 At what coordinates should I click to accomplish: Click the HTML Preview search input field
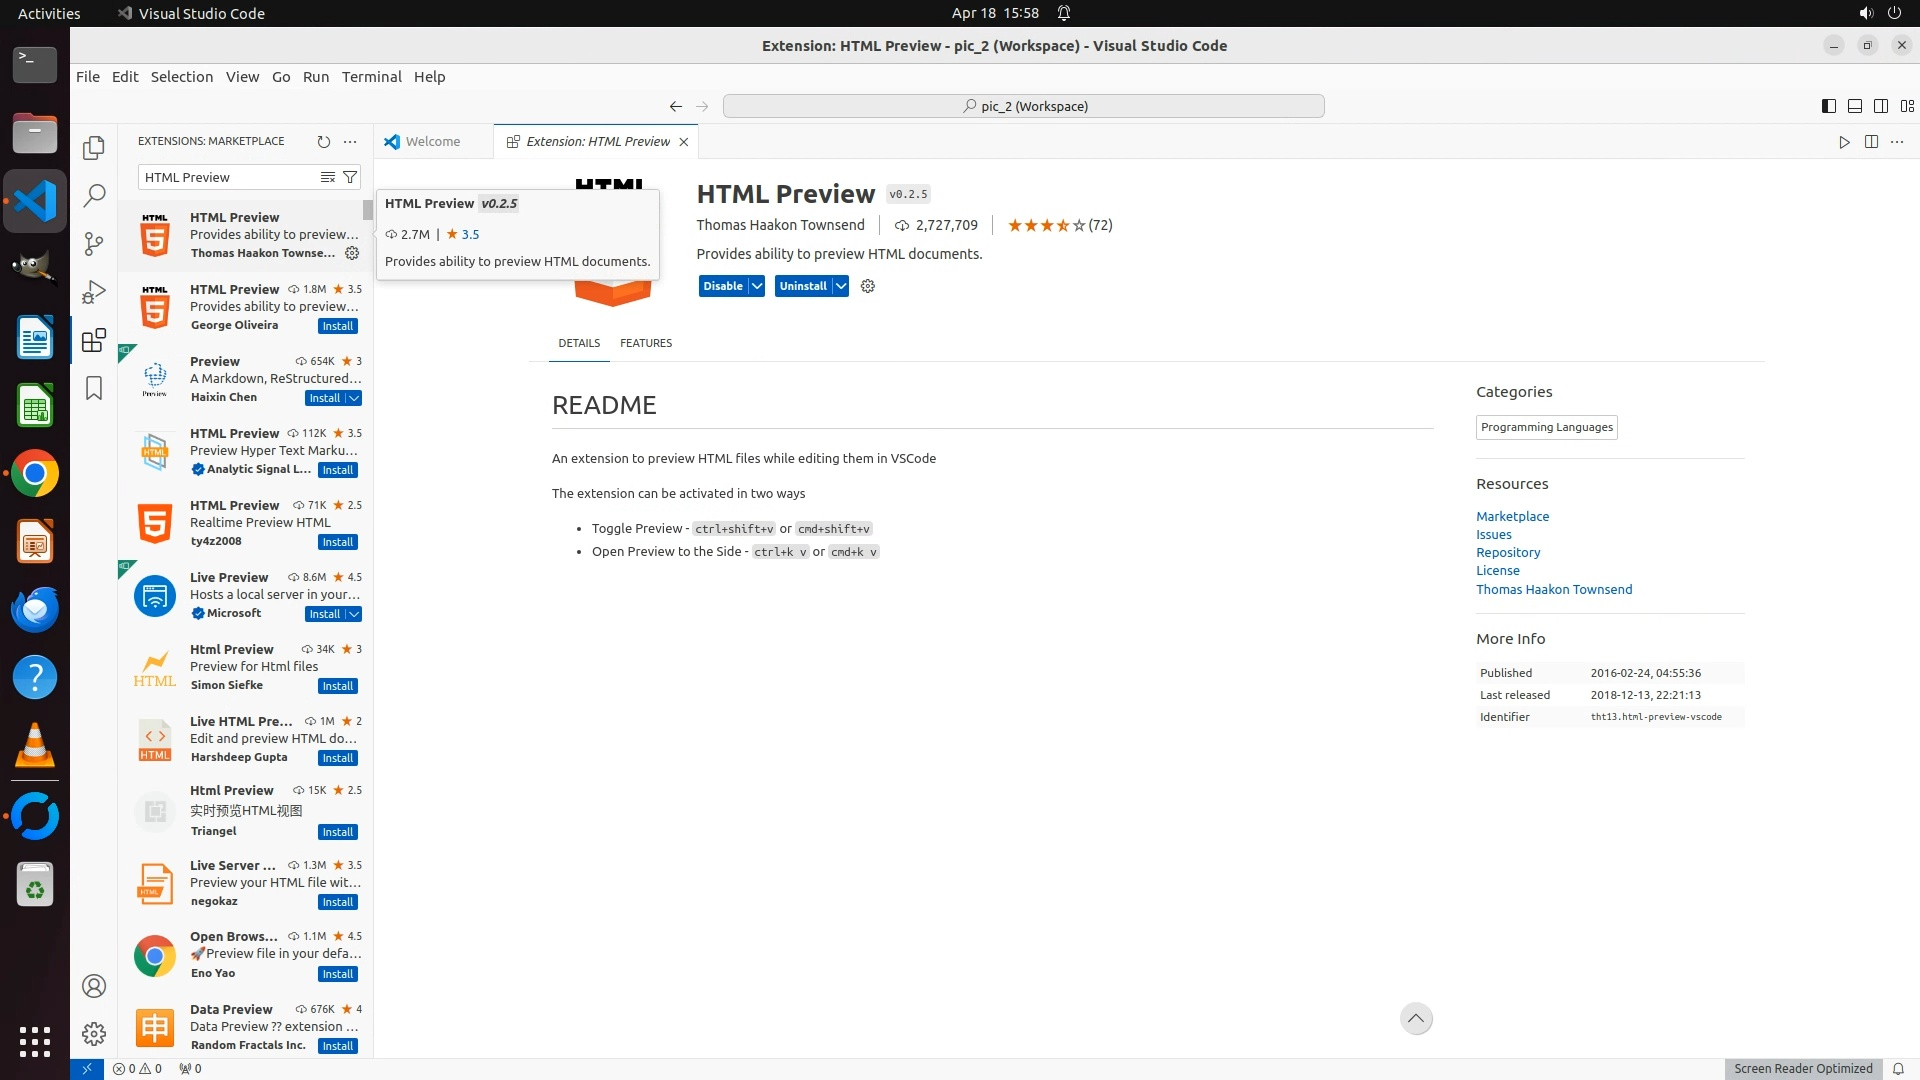point(227,177)
